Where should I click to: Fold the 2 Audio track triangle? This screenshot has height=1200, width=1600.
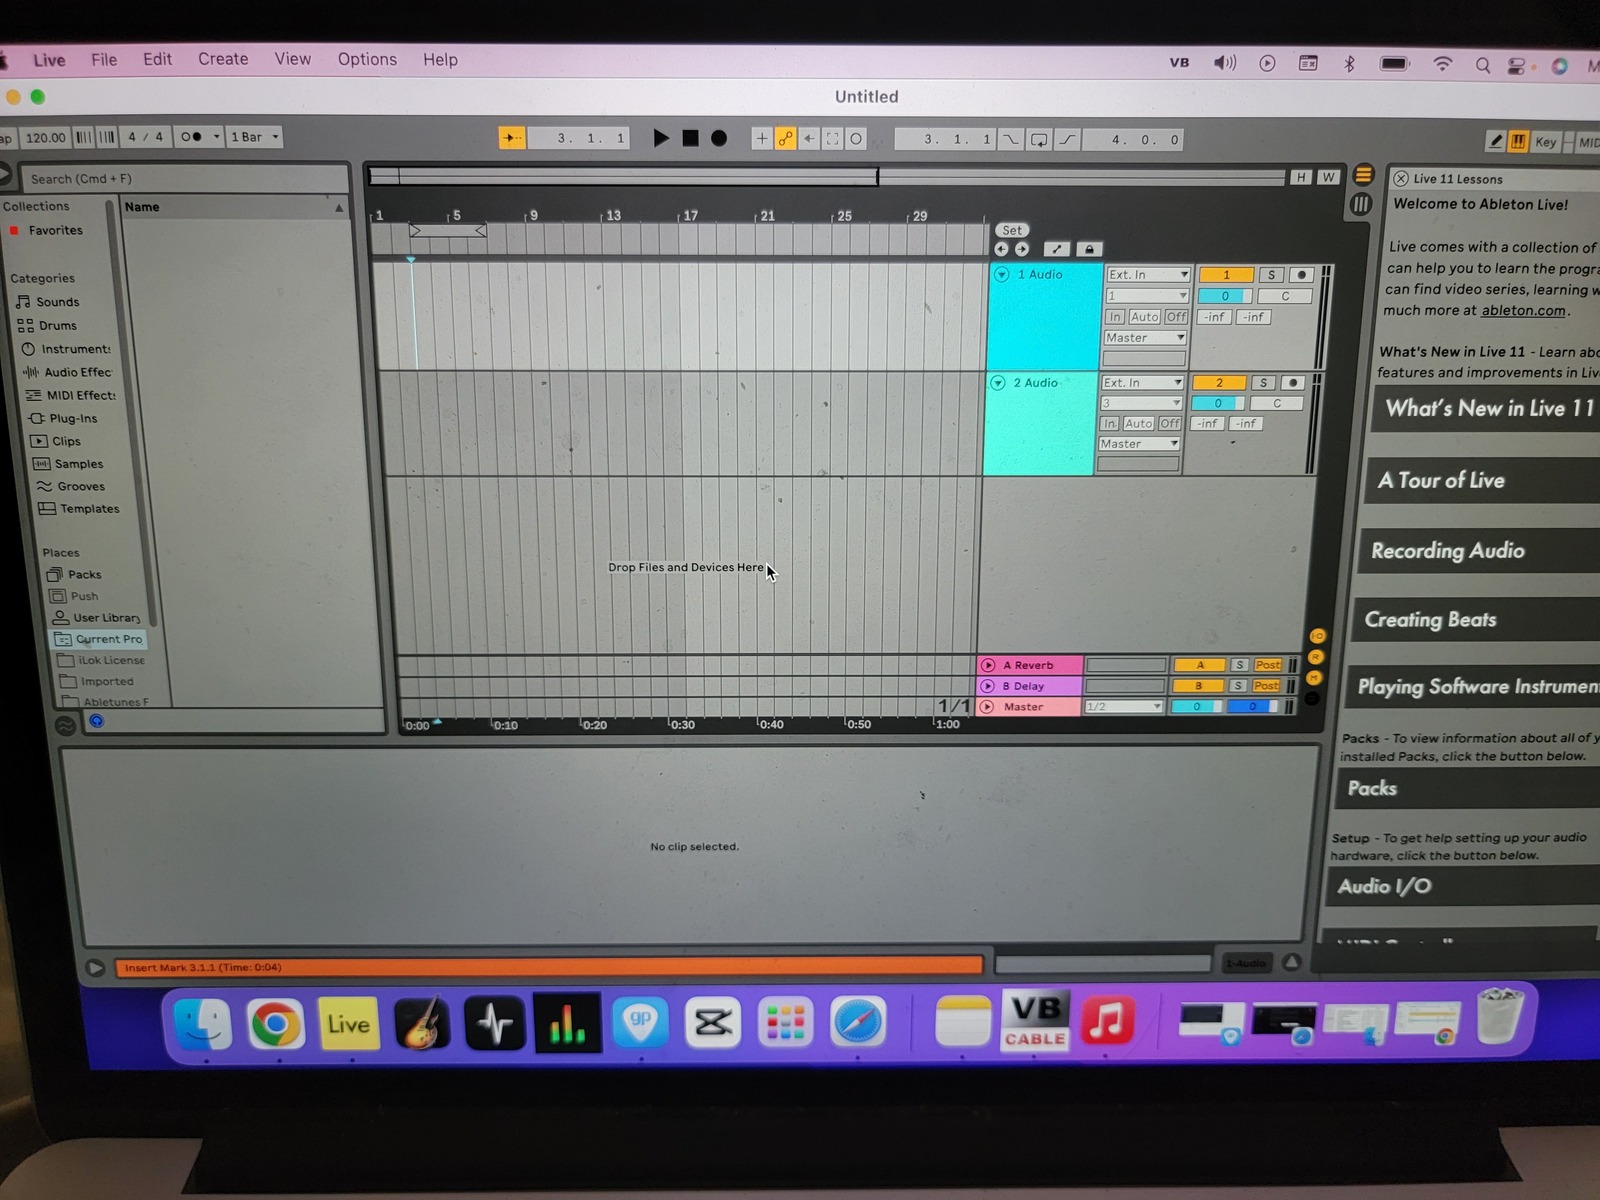coord(997,382)
